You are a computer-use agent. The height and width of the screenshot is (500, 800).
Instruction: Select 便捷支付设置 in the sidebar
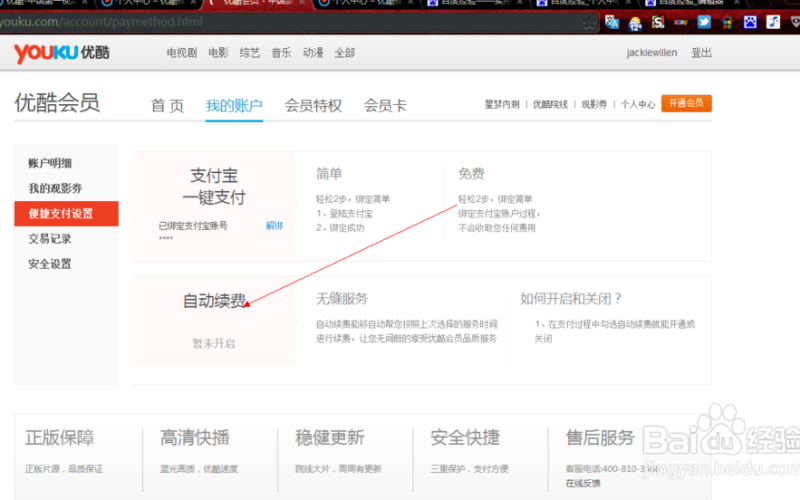click(66, 213)
